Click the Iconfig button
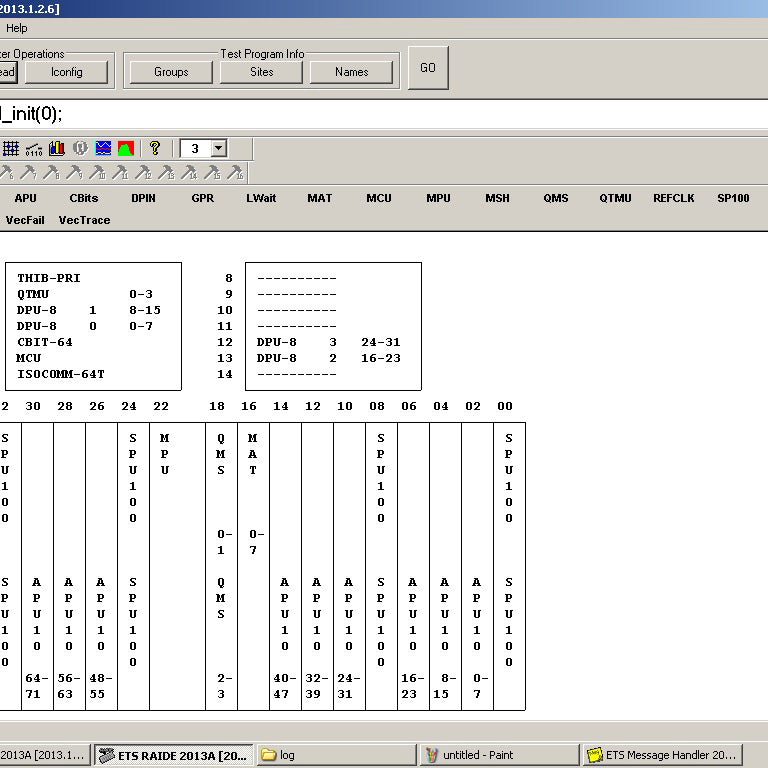 [x=67, y=72]
